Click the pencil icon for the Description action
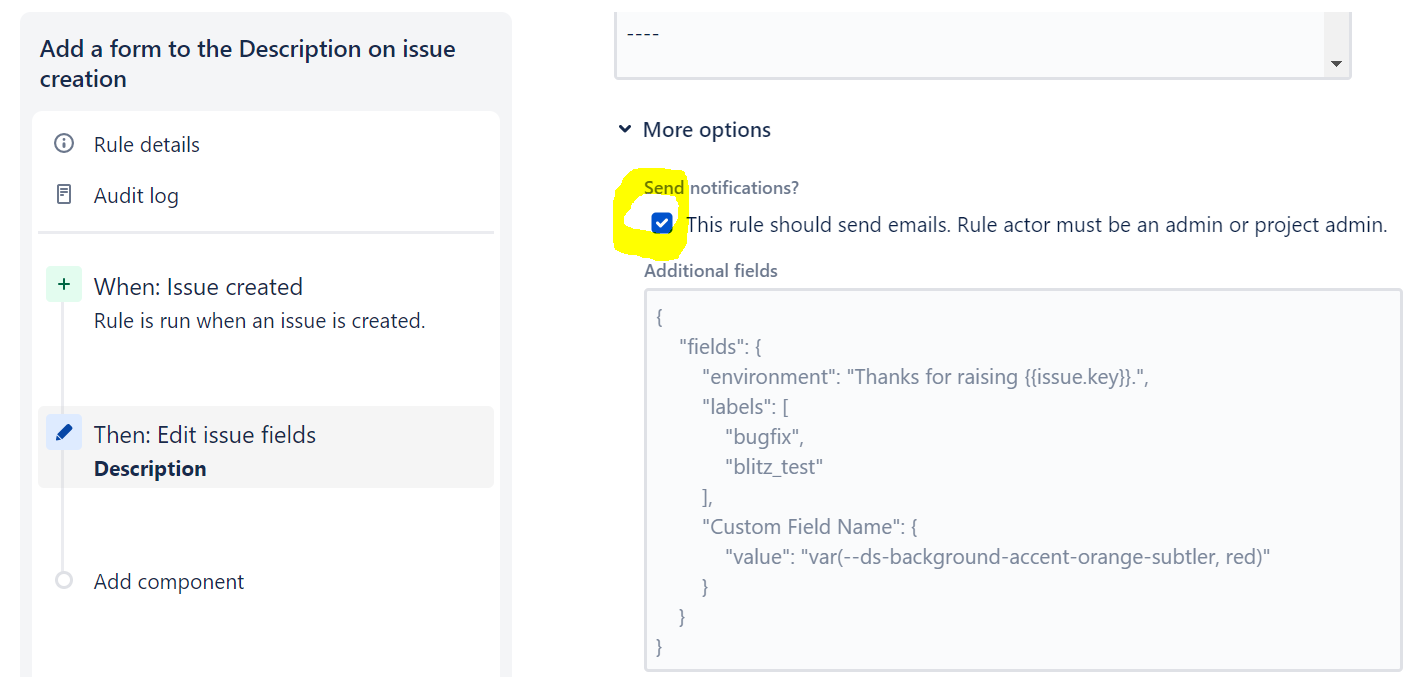 [x=63, y=432]
